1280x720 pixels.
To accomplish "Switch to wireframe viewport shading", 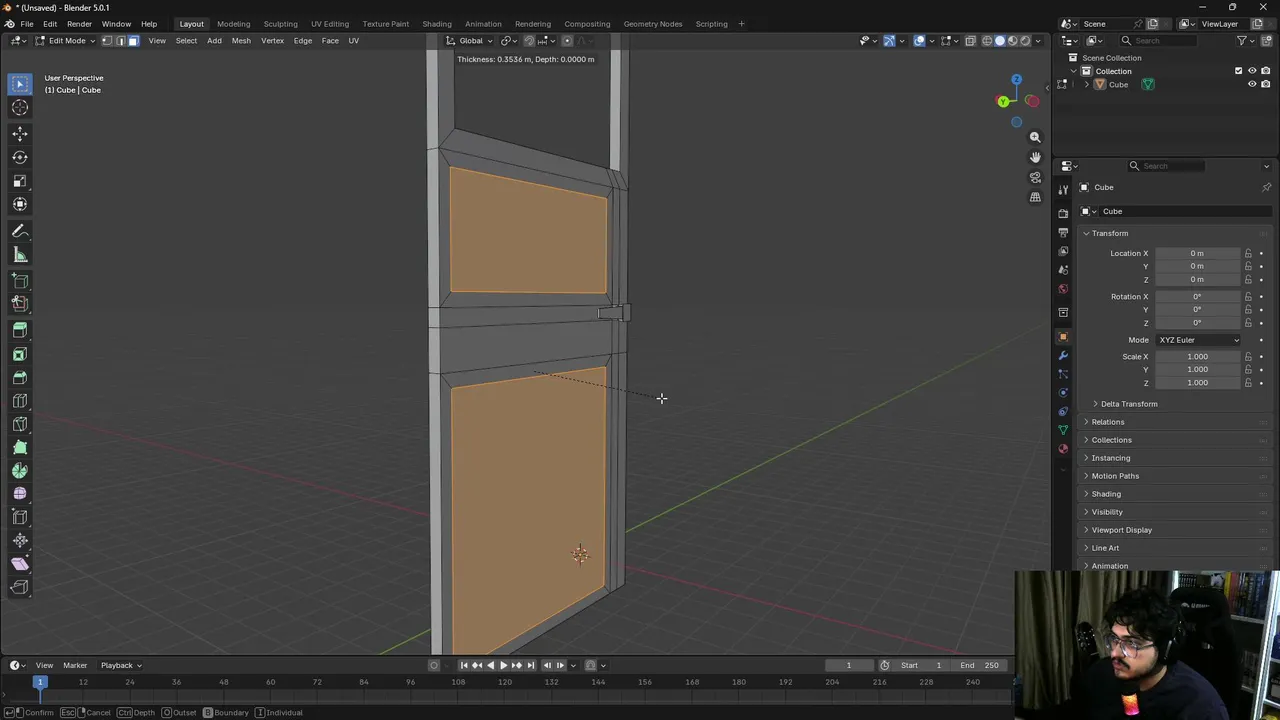I will click(x=987, y=41).
